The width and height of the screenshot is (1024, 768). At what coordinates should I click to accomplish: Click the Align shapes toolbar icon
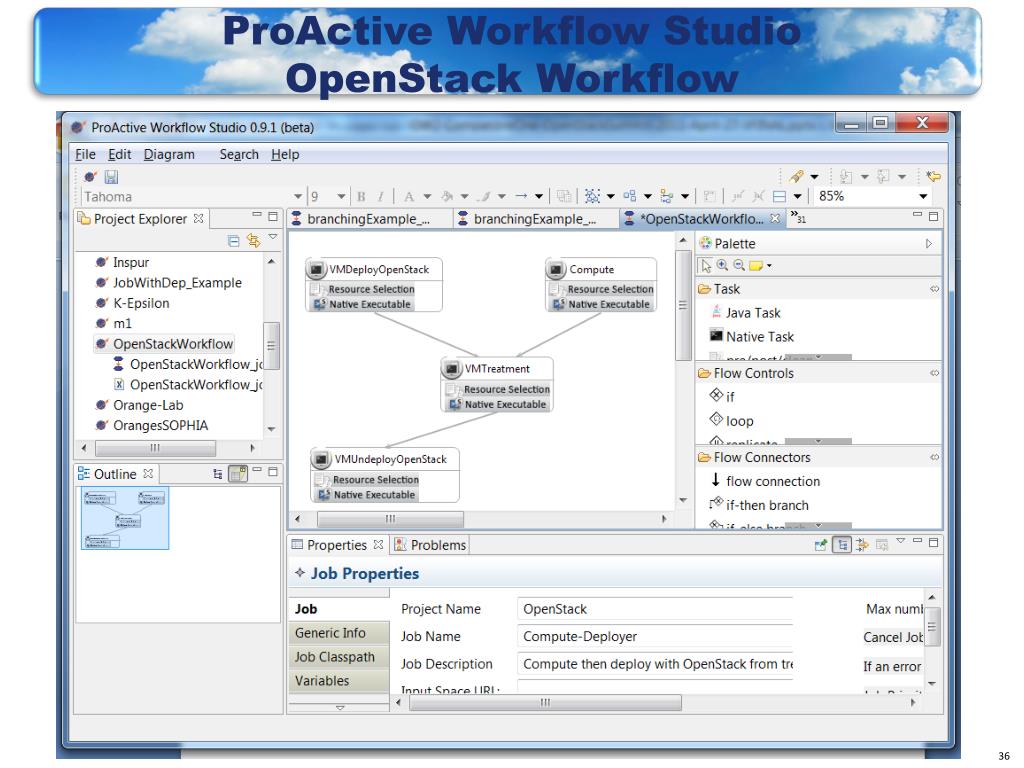point(667,196)
